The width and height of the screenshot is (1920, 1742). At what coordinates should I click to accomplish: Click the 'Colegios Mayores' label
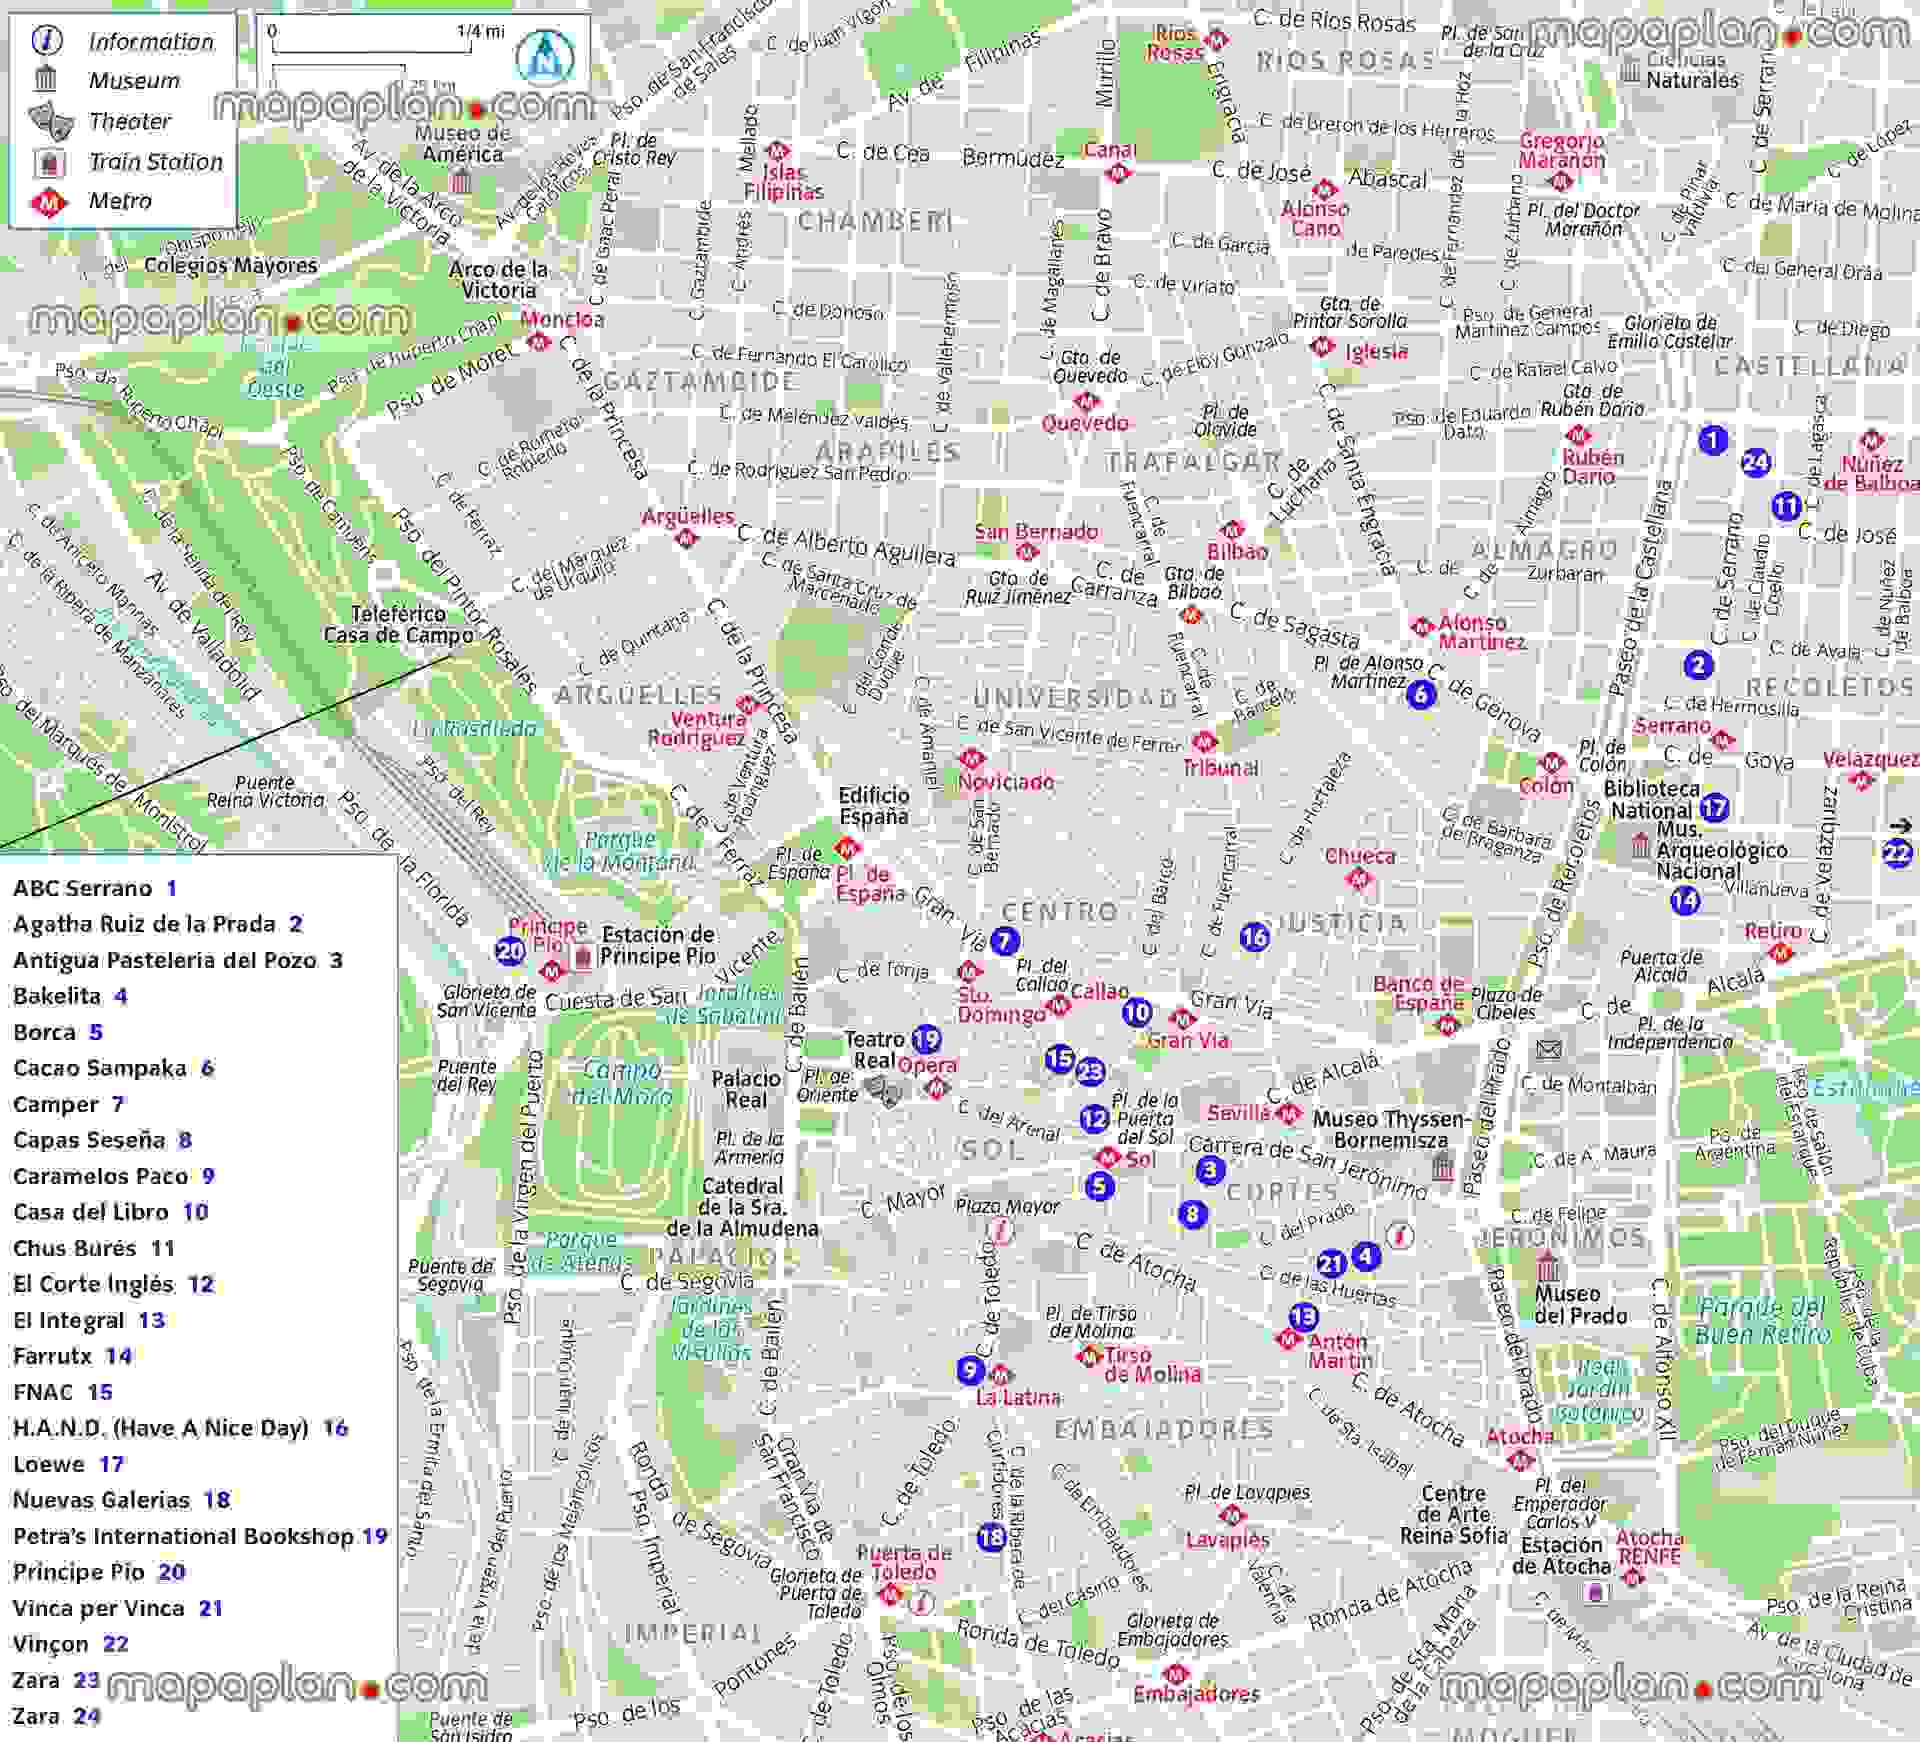click(230, 265)
